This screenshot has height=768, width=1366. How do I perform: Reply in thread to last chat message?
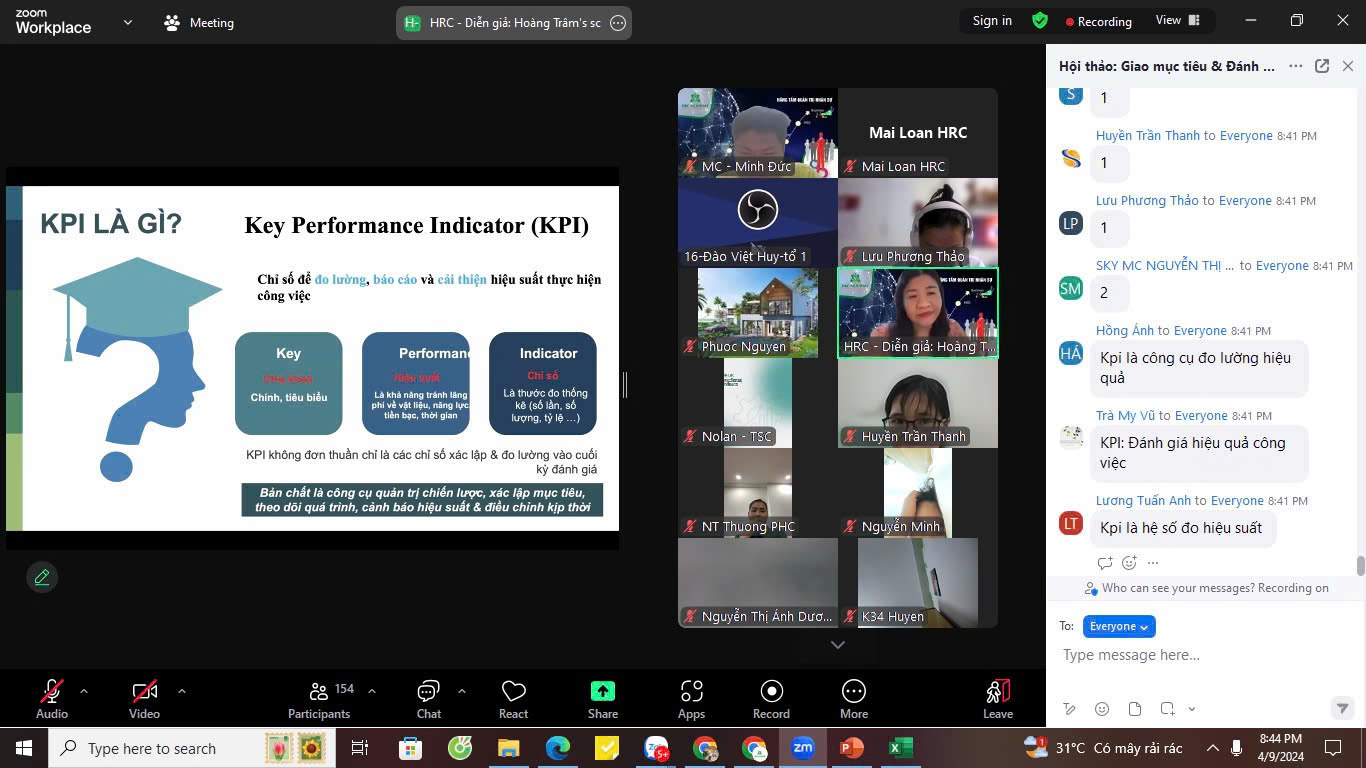point(1105,563)
